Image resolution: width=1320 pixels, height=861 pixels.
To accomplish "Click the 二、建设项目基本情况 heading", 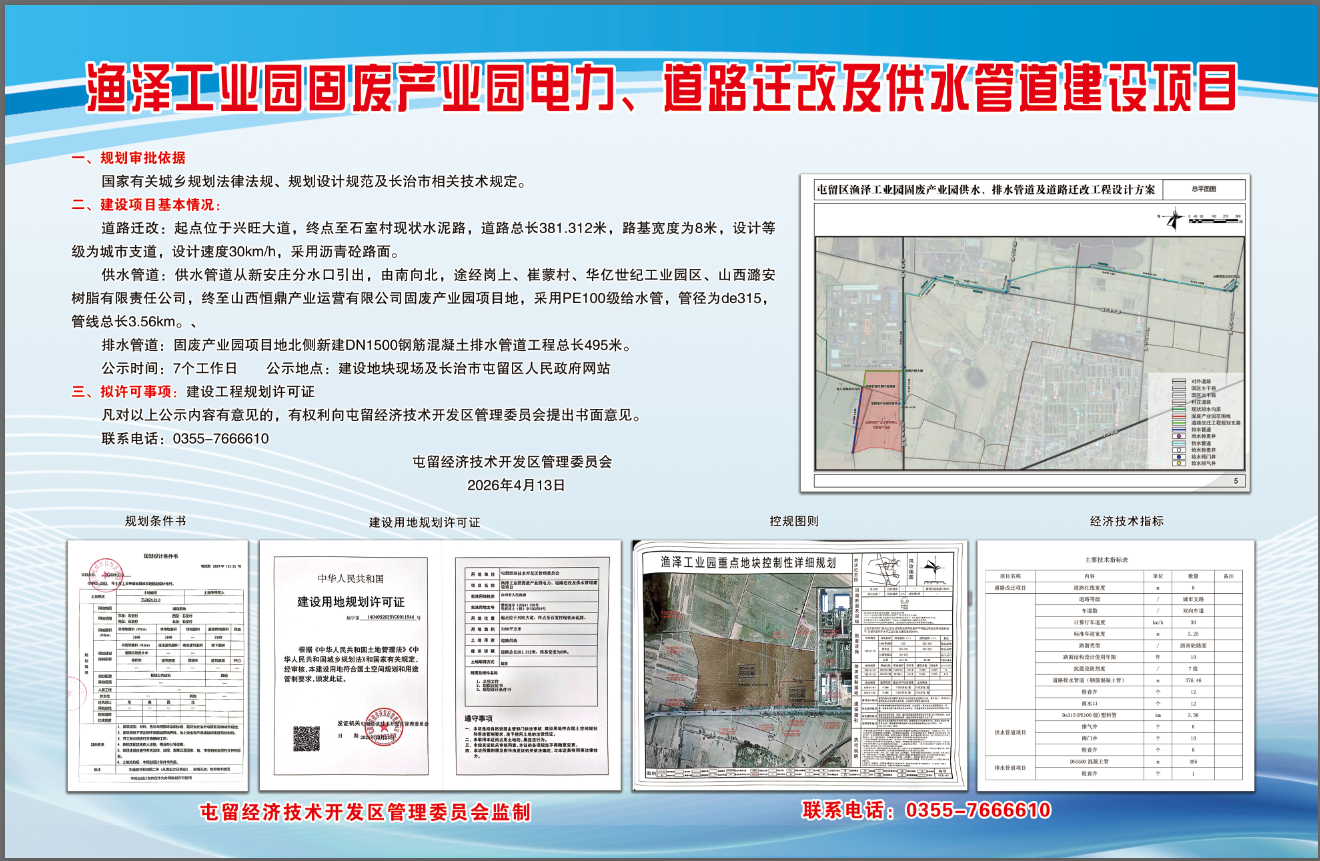I will (145, 205).
